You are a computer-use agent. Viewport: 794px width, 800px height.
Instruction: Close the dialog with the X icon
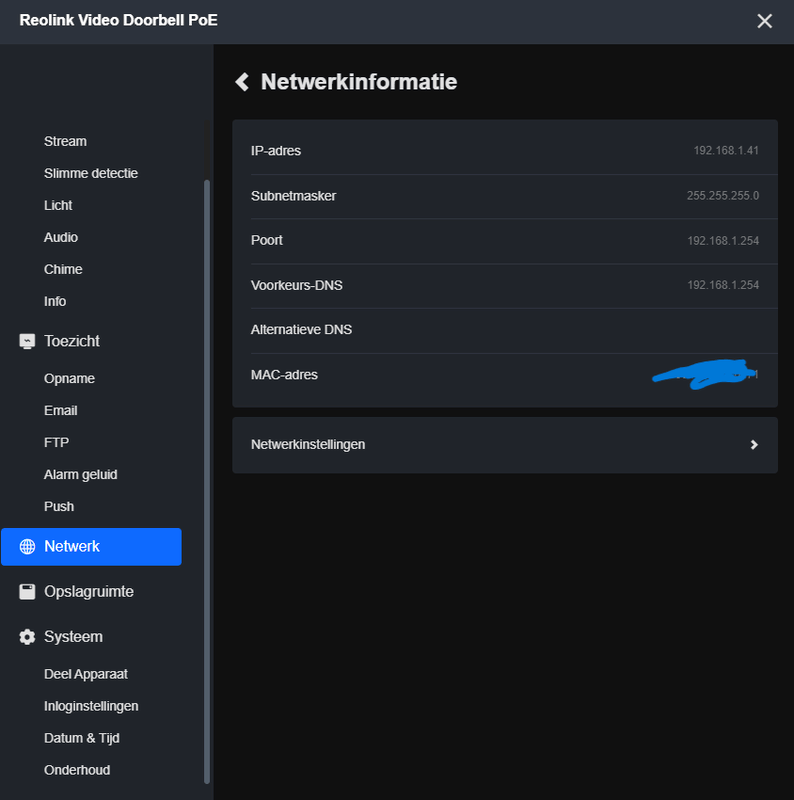(765, 20)
